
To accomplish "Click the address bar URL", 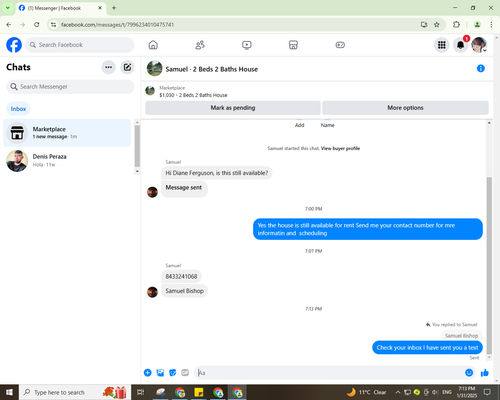I will (x=117, y=25).
